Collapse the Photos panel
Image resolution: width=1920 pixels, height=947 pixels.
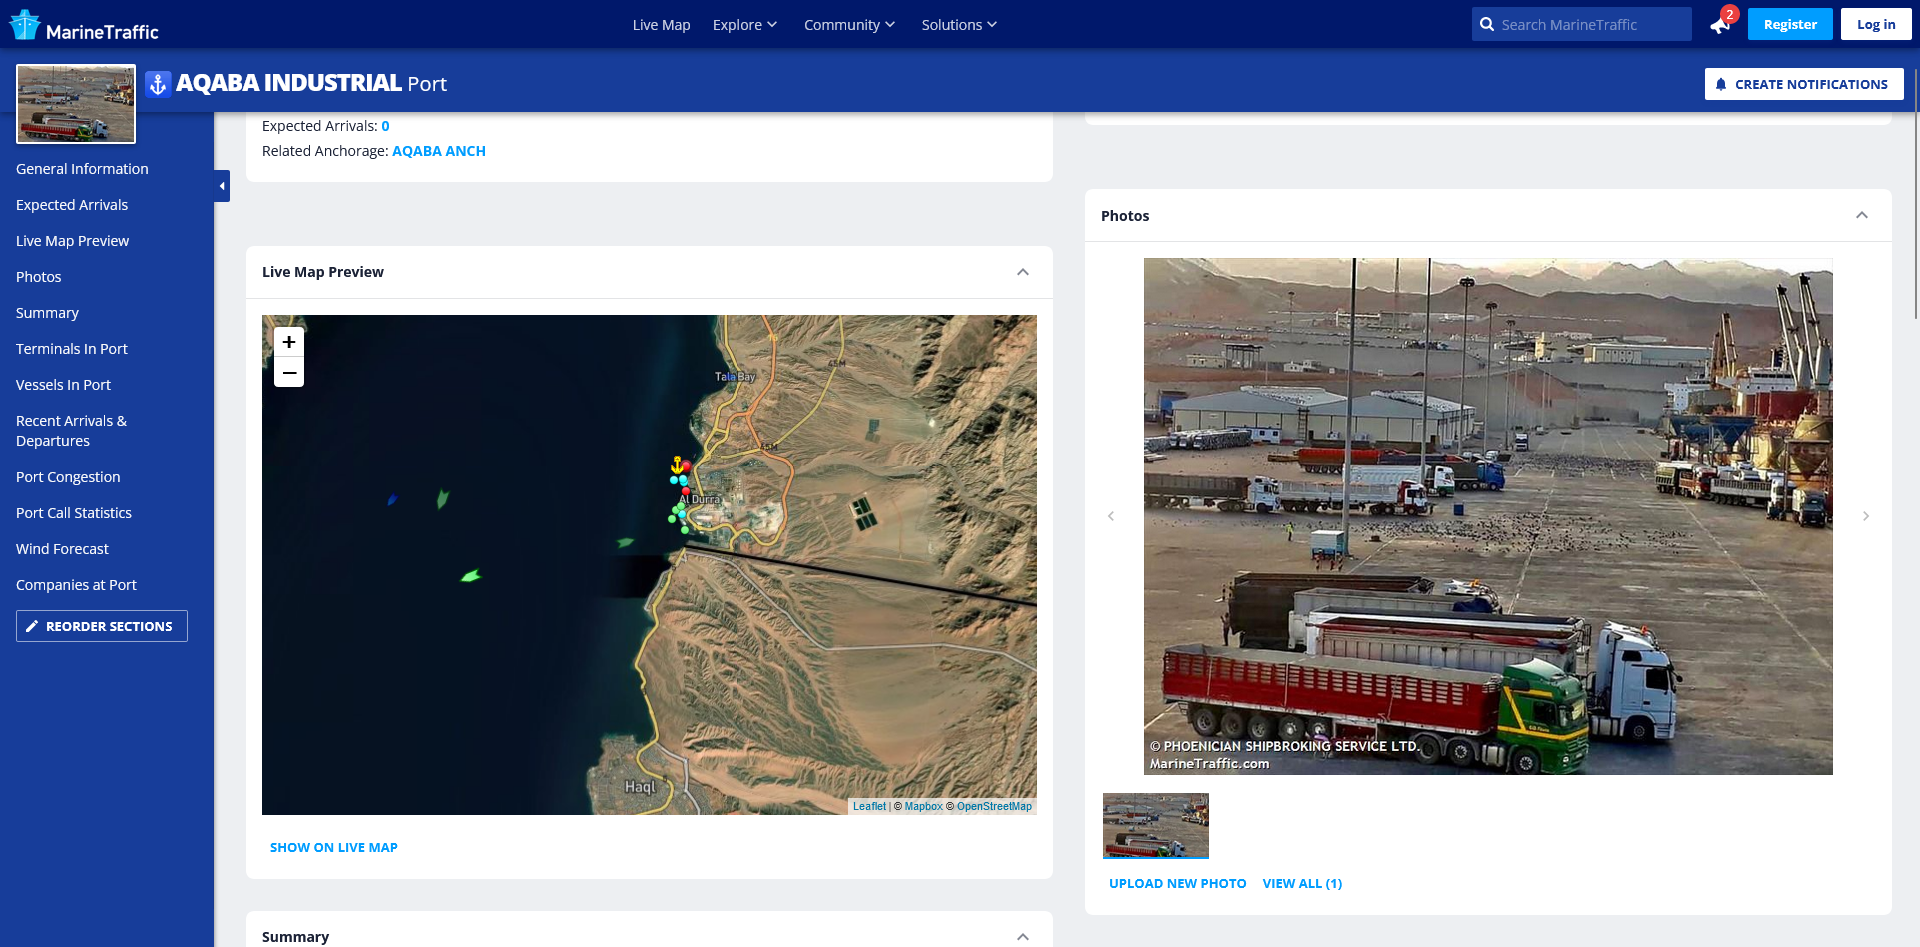pyautogui.click(x=1862, y=215)
